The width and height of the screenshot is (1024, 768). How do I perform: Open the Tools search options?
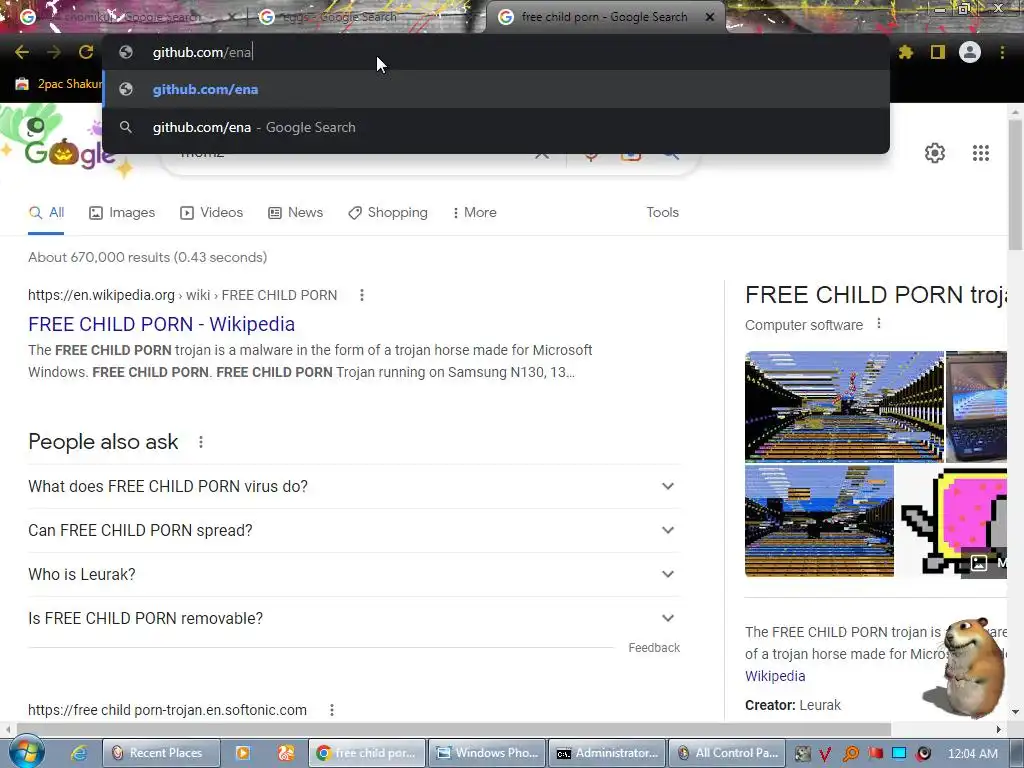(x=662, y=212)
